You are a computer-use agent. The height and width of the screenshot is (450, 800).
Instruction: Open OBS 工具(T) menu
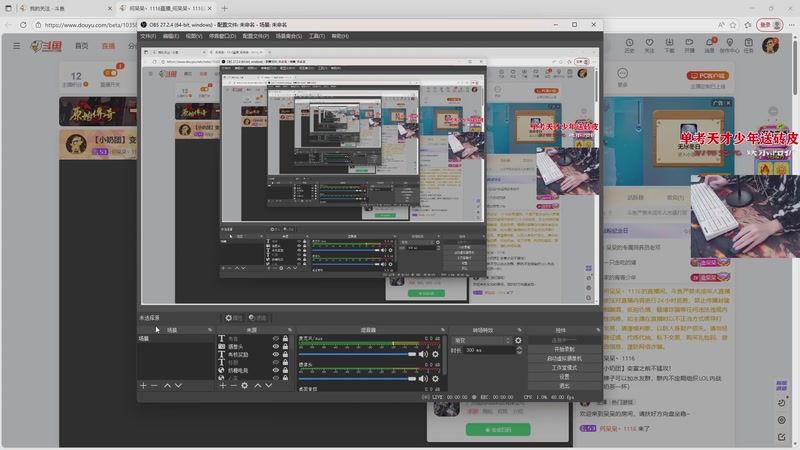coord(317,36)
